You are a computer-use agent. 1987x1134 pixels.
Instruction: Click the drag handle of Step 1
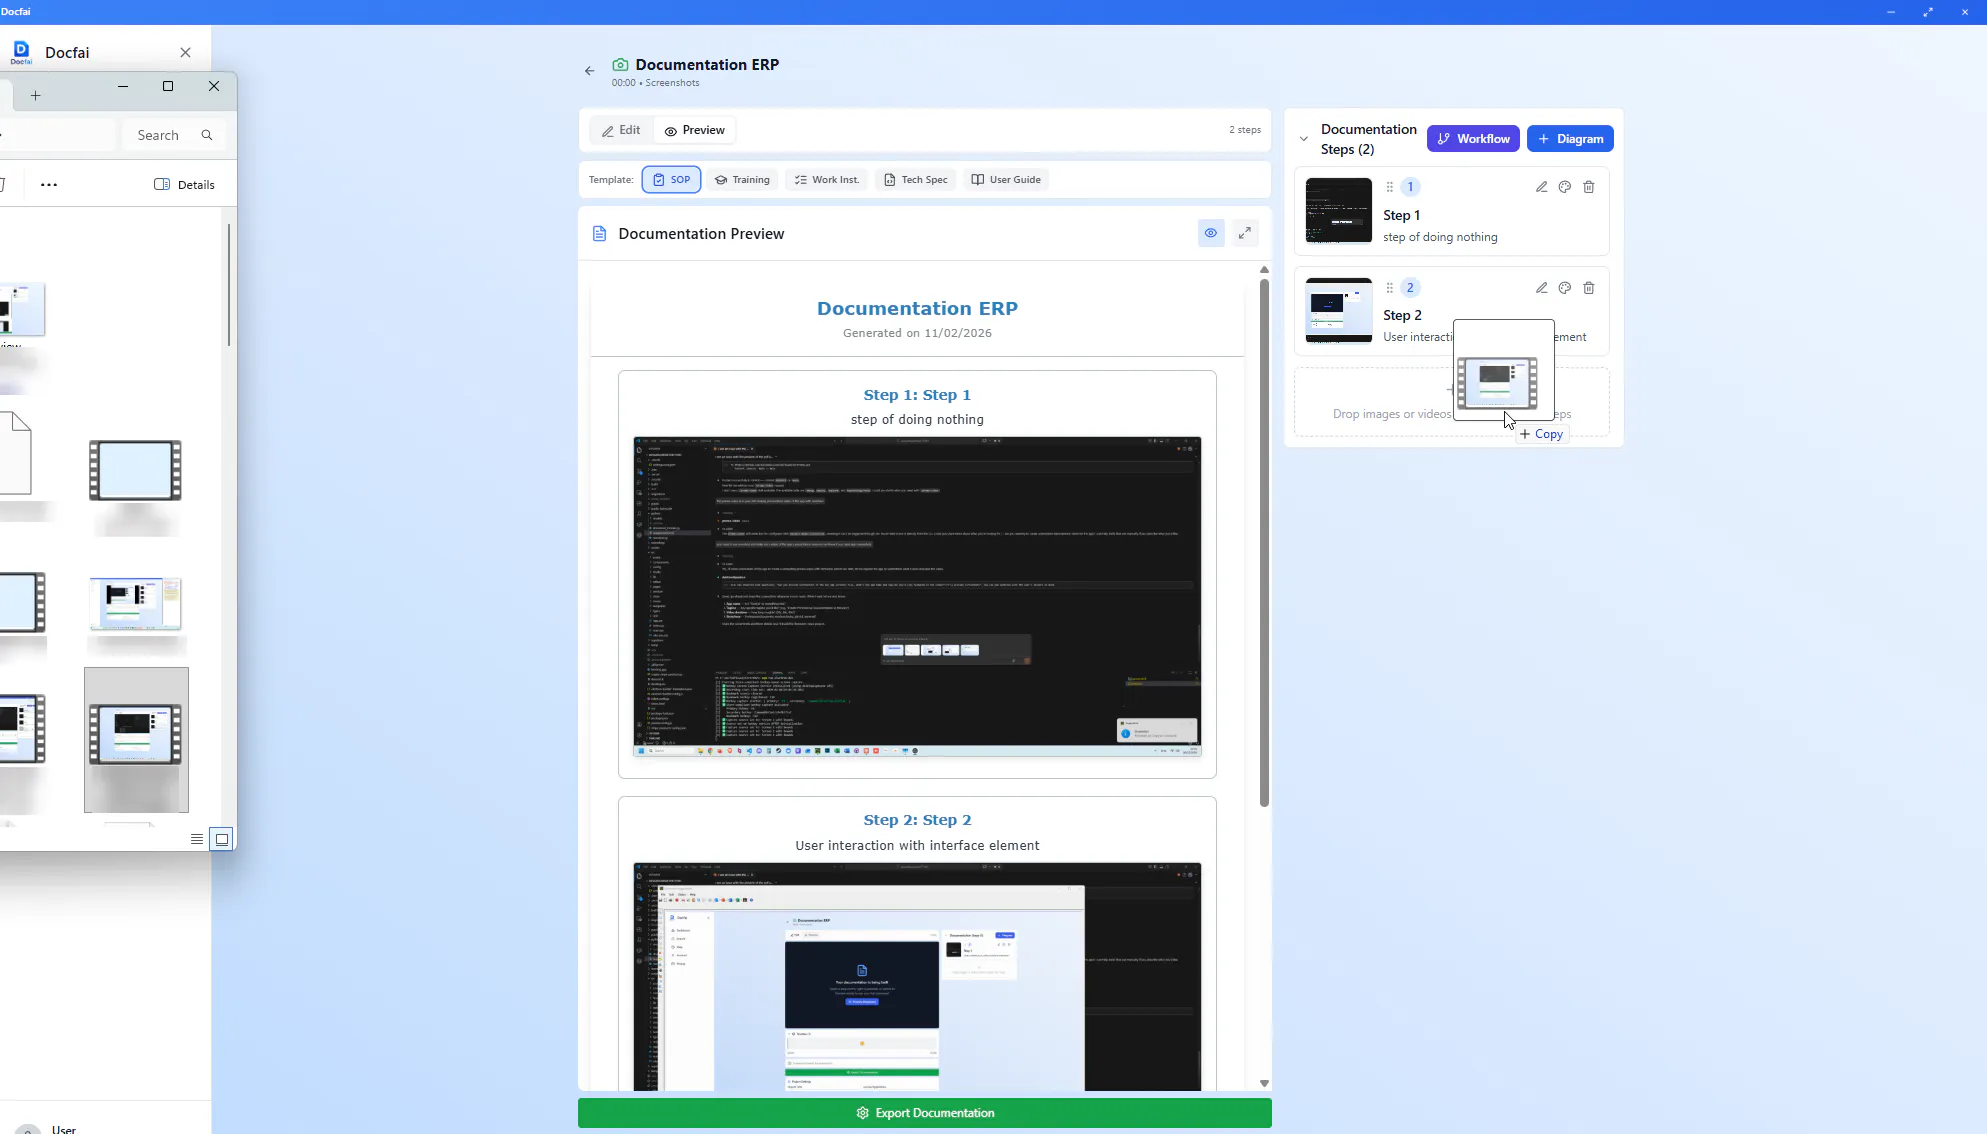pyautogui.click(x=1389, y=187)
